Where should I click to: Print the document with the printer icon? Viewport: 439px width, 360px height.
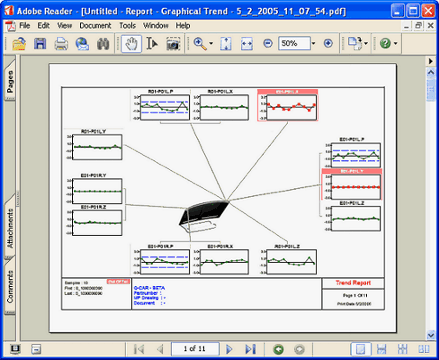tap(61, 44)
